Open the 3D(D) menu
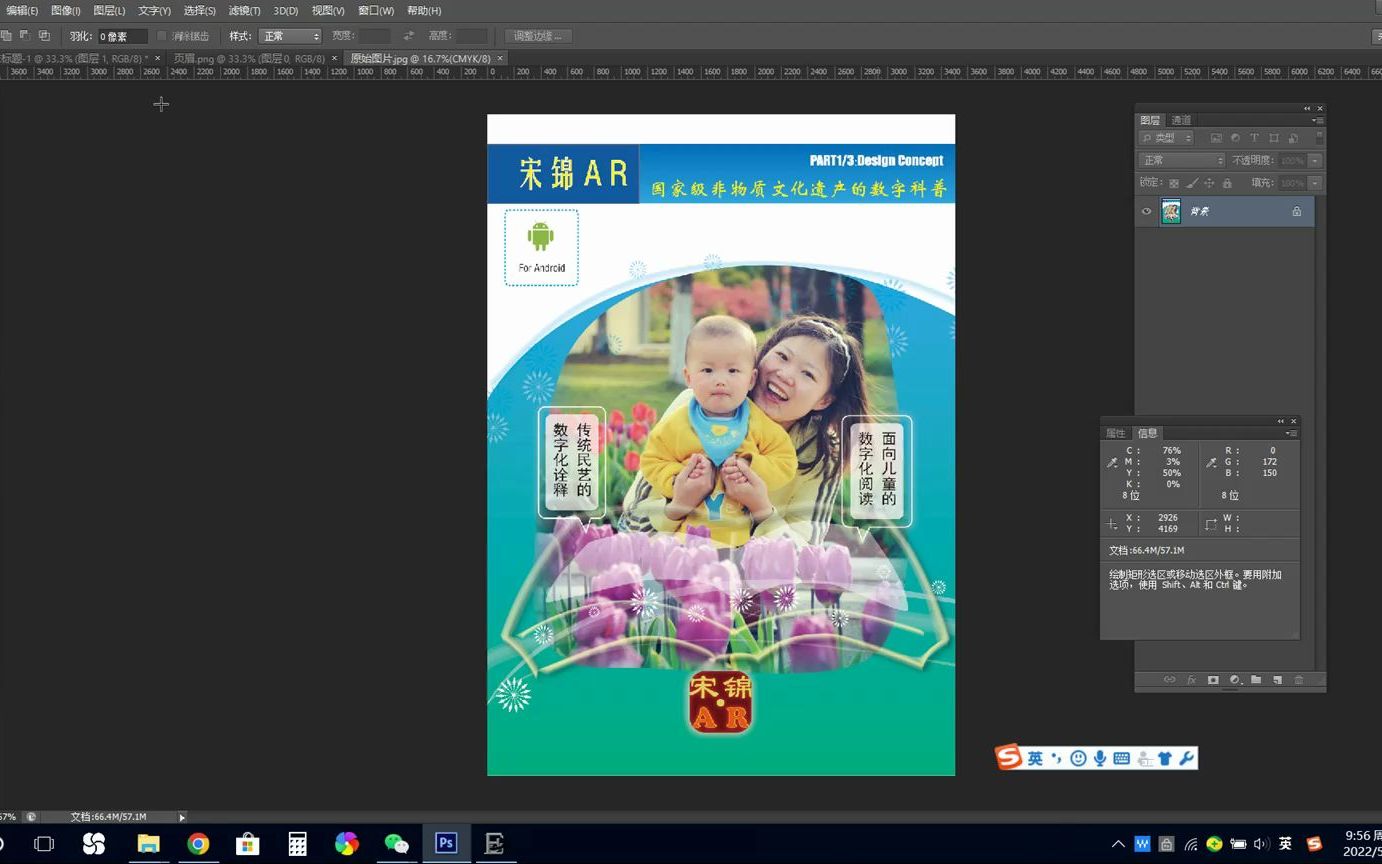Screen dimensions: 1382x864 pos(286,11)
